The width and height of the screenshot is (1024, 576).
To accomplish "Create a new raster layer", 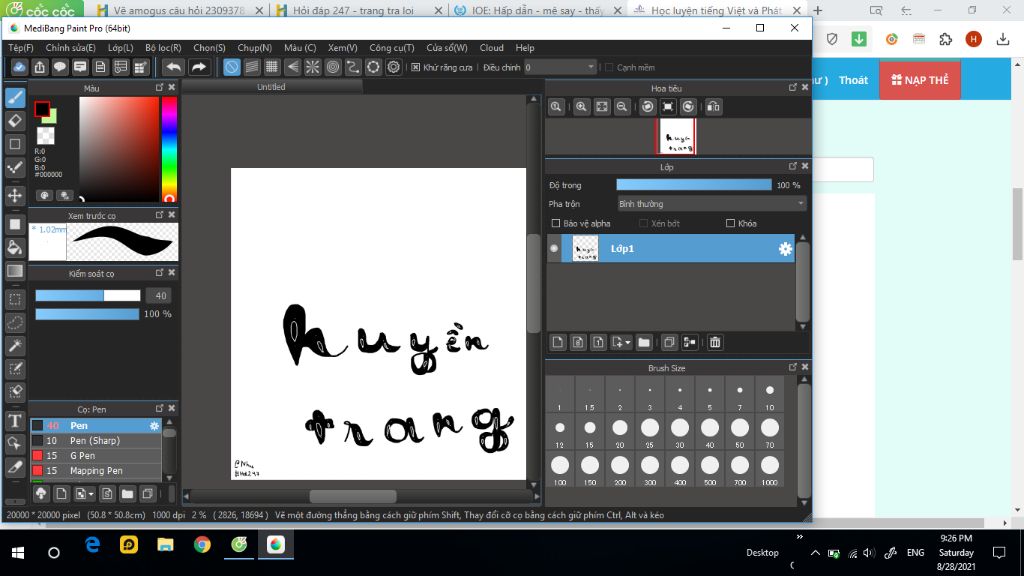I will point(557,342).
